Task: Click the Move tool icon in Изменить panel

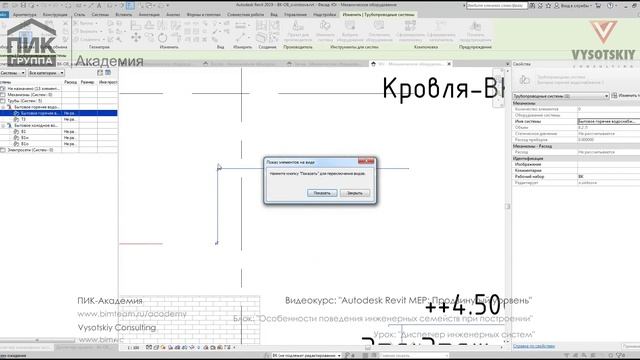Action: [136, 38]
